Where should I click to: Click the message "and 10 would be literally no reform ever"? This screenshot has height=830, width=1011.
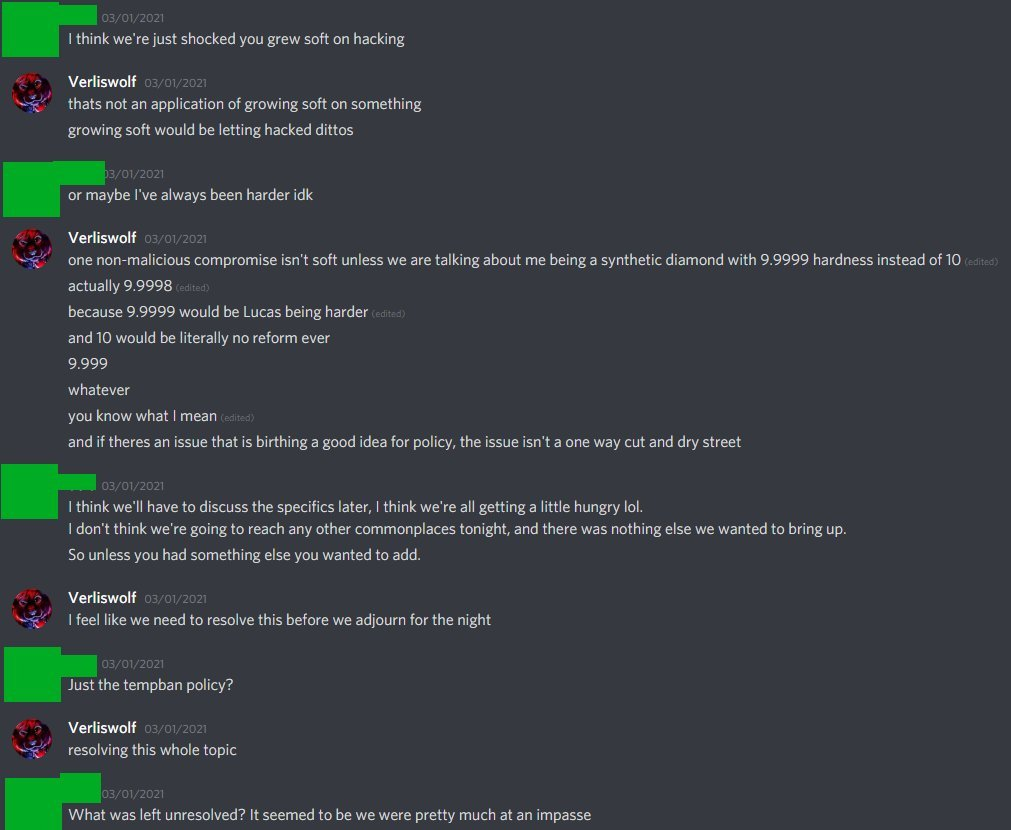coord(199,338)
